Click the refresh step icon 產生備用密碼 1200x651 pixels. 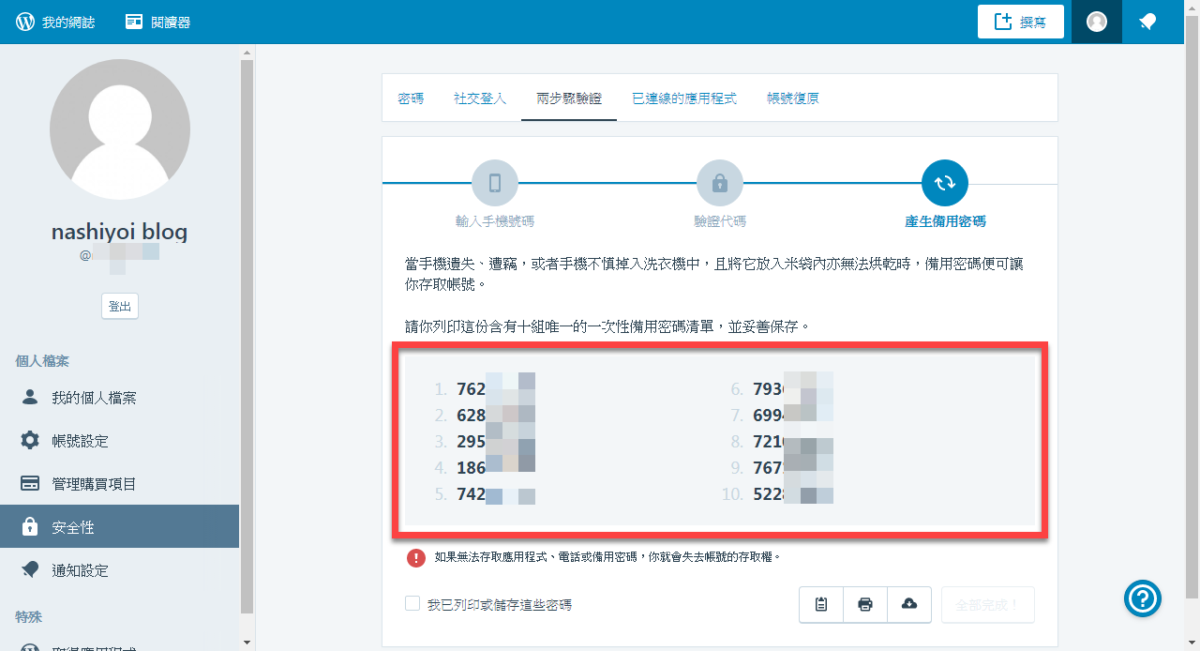(944, 183)
